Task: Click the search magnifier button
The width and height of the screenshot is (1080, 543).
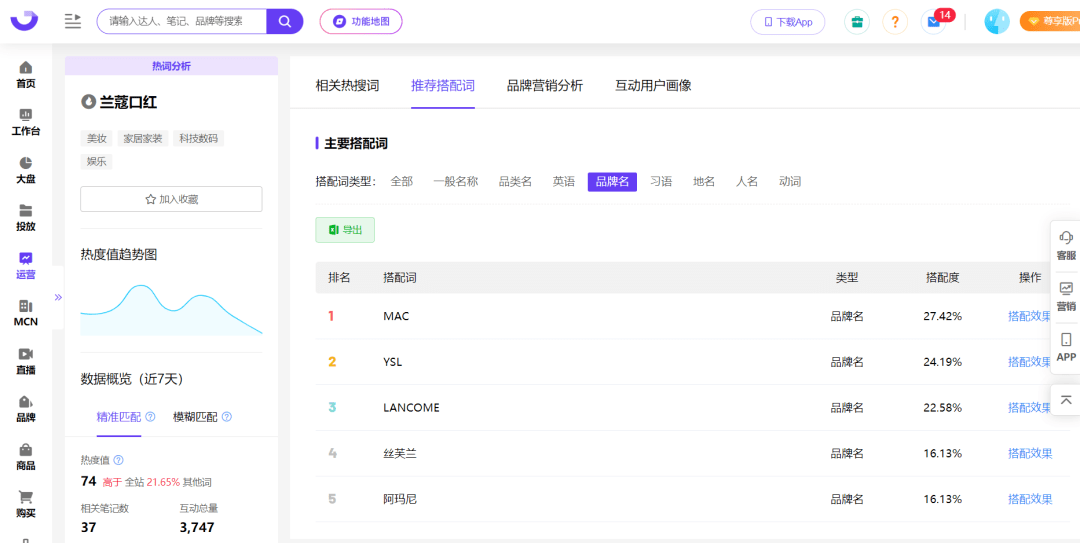Action: point(284,21)
